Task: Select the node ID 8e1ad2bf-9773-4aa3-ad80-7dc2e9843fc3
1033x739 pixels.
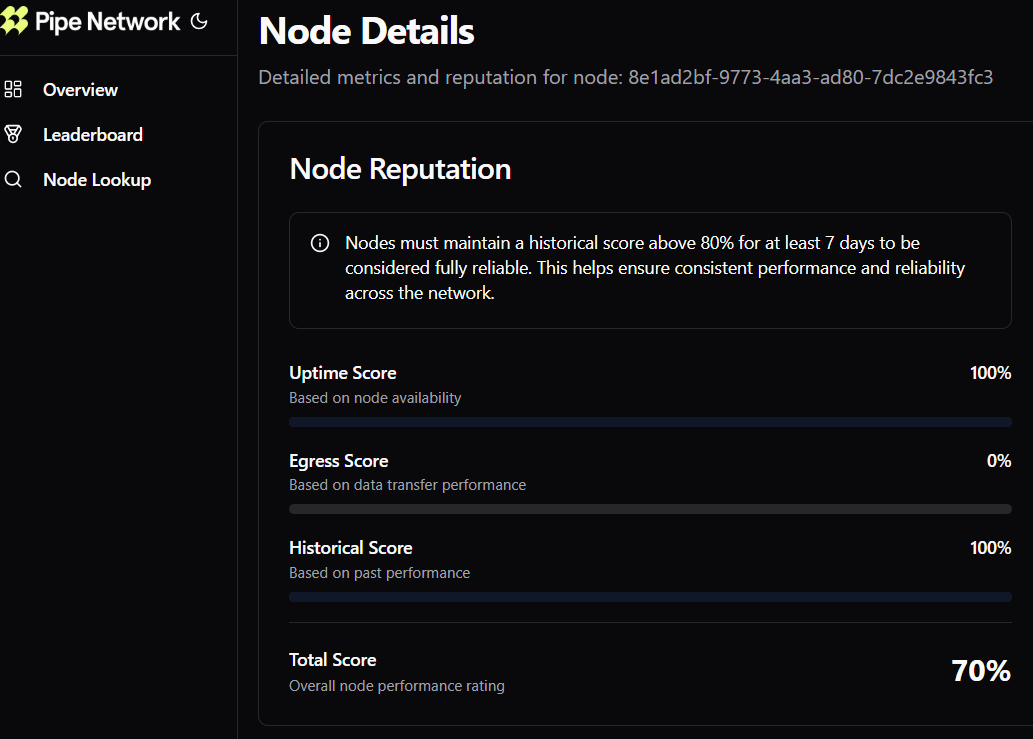Action: (x=810, y=77)
